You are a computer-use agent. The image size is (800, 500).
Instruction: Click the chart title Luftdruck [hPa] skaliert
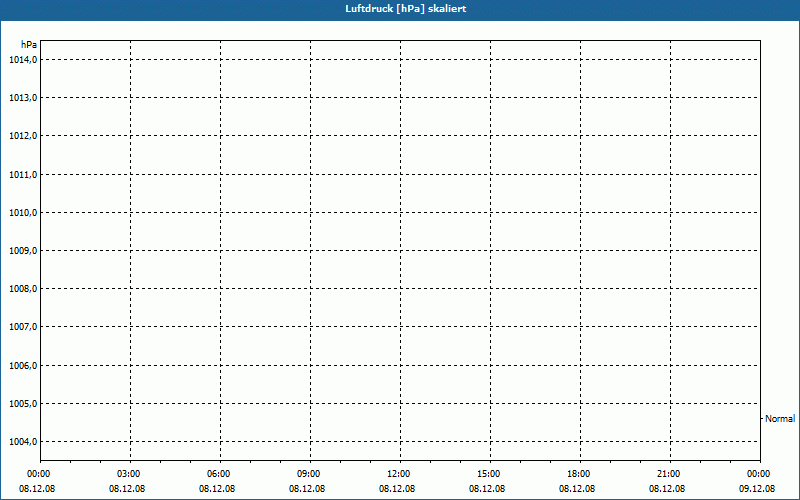tap(399, 8)
